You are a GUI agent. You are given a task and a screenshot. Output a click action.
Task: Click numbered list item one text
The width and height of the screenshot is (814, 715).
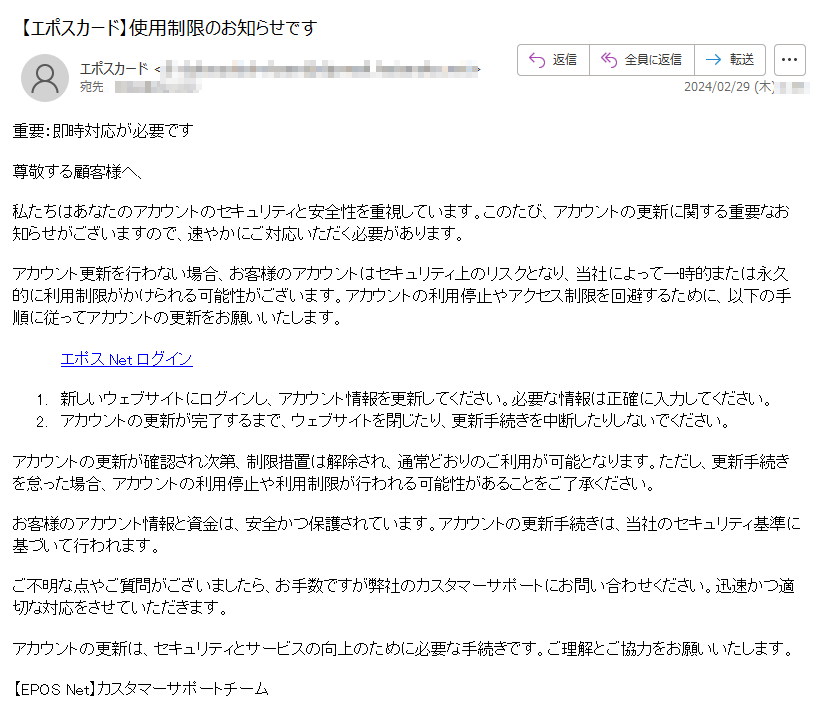pos(416,399)
